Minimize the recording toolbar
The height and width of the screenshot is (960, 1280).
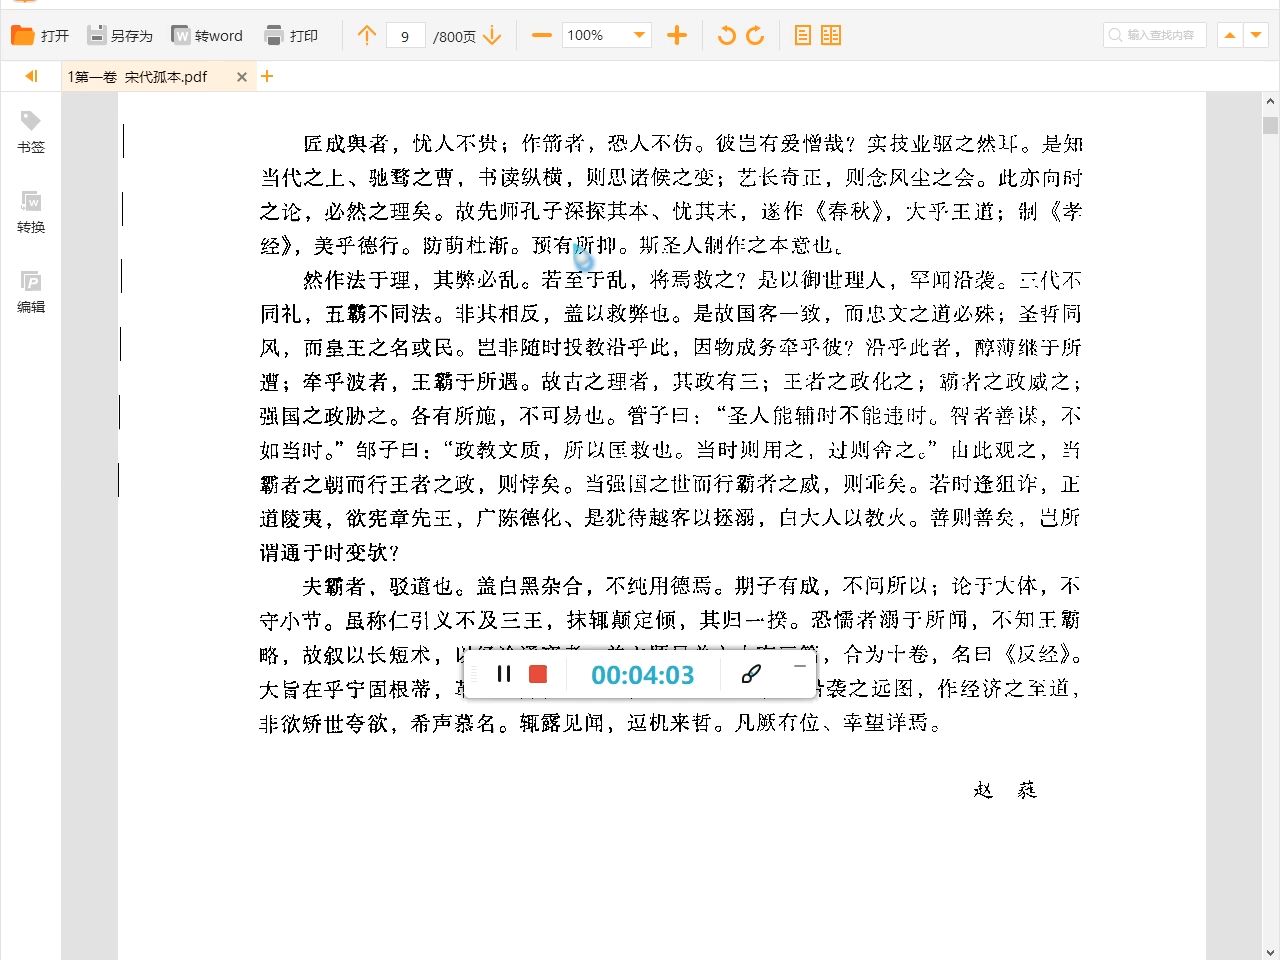click(x=799, y=666)
